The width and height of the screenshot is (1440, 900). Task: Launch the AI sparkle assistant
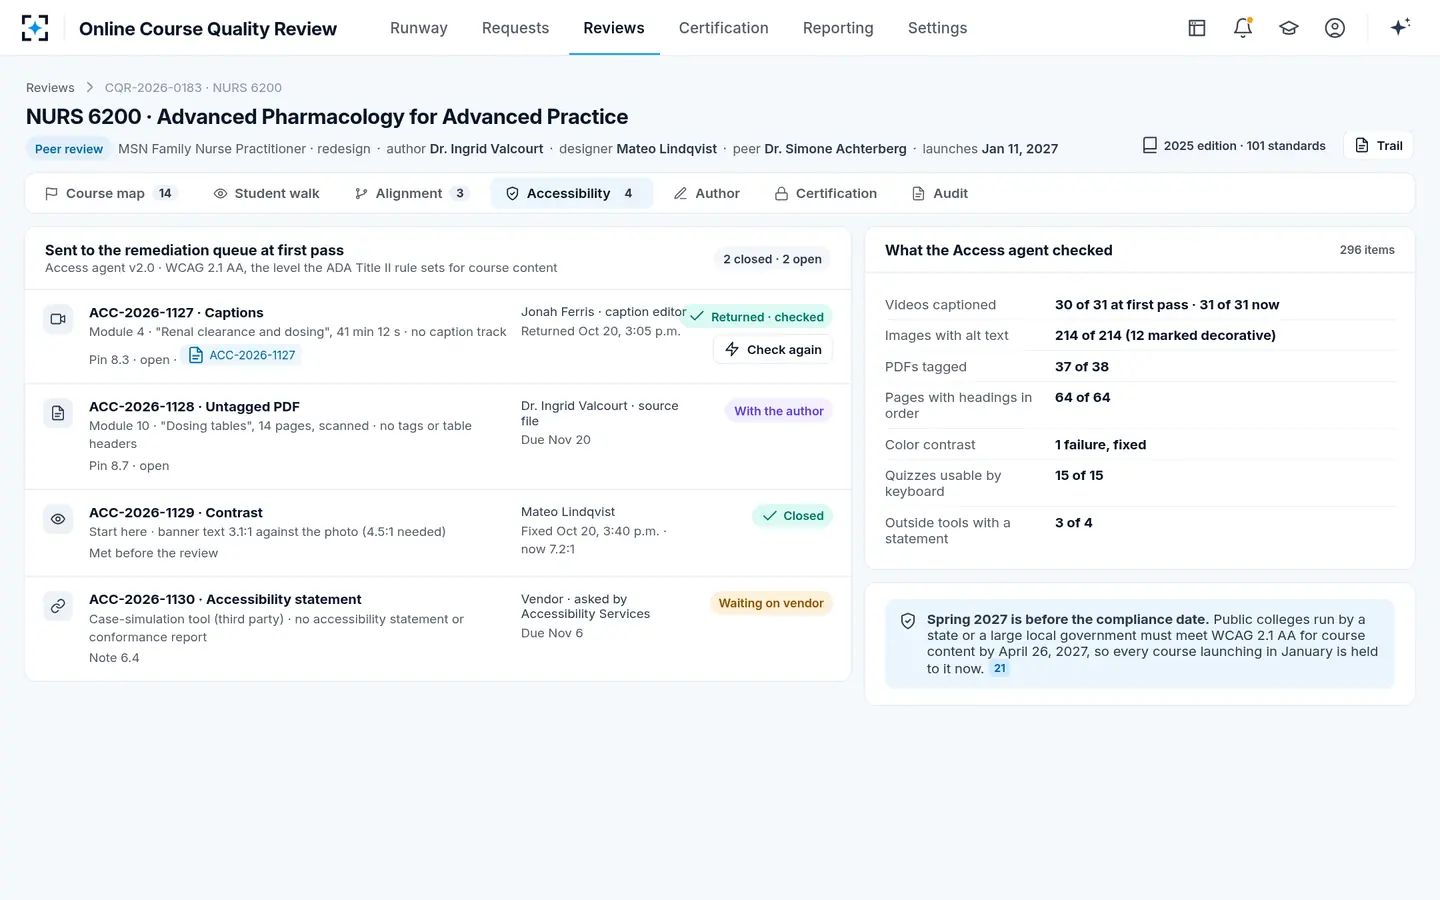point(1400,27)
